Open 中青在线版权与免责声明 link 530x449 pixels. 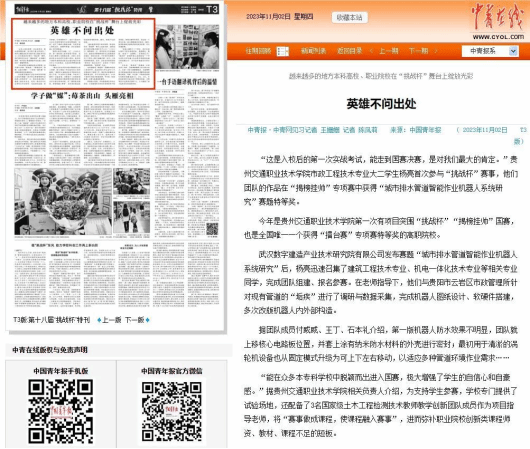[x=50, y=350]
